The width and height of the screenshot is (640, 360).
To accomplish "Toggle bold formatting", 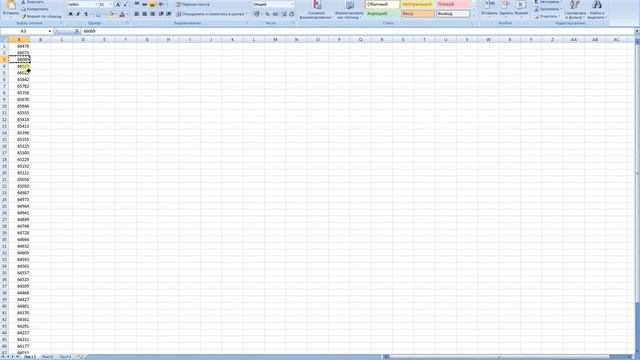I will click(x=71, y=14).
